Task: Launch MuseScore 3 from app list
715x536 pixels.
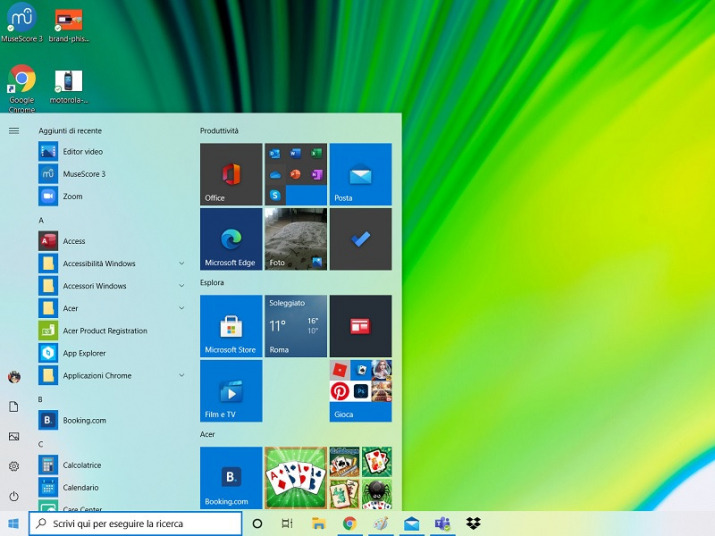Action: click(112, 174)
